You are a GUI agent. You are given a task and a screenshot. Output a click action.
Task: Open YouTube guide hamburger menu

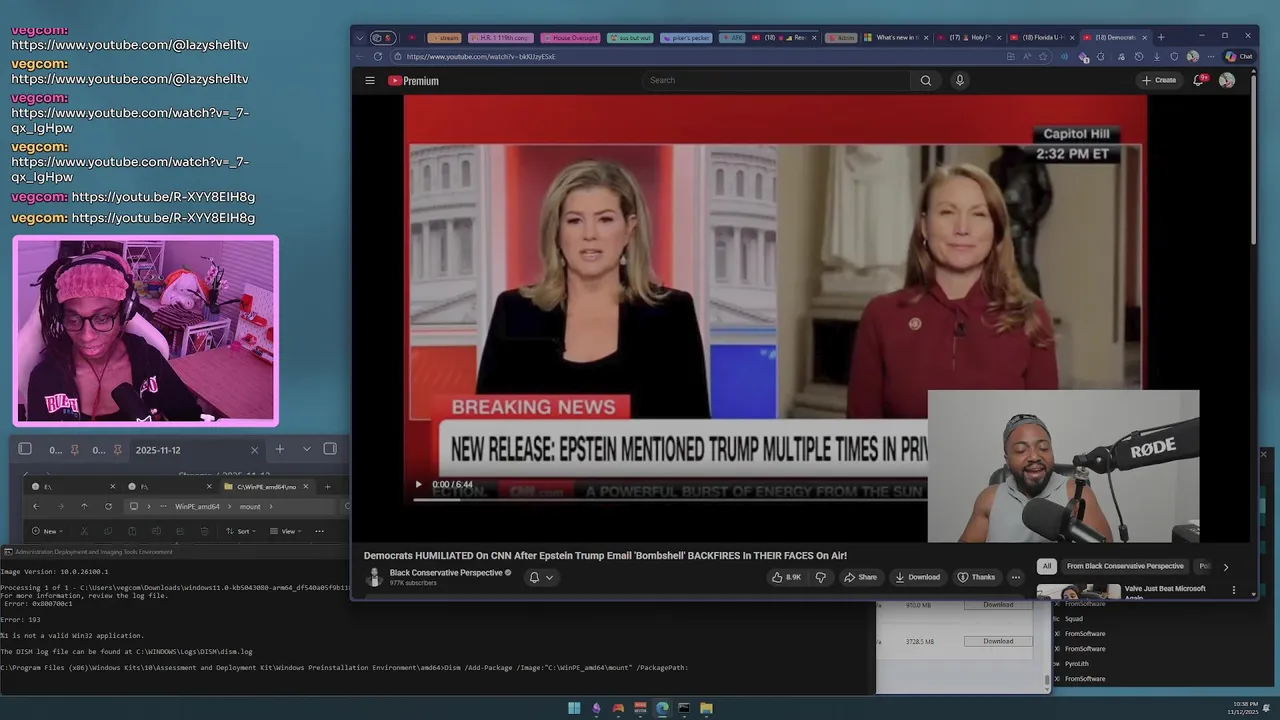click(370, 80)
